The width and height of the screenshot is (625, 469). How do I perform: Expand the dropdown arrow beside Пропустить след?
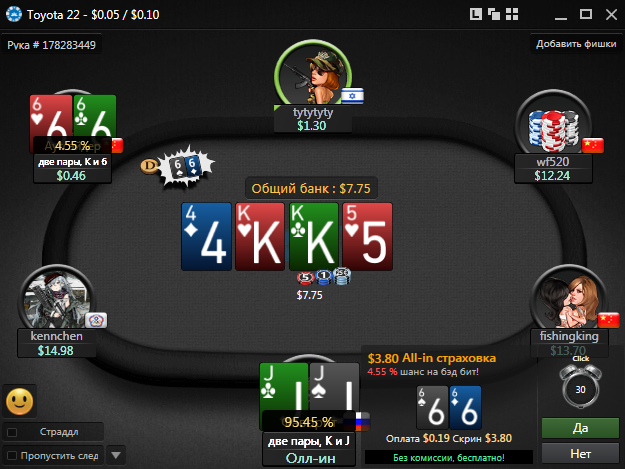coord(116,455)
